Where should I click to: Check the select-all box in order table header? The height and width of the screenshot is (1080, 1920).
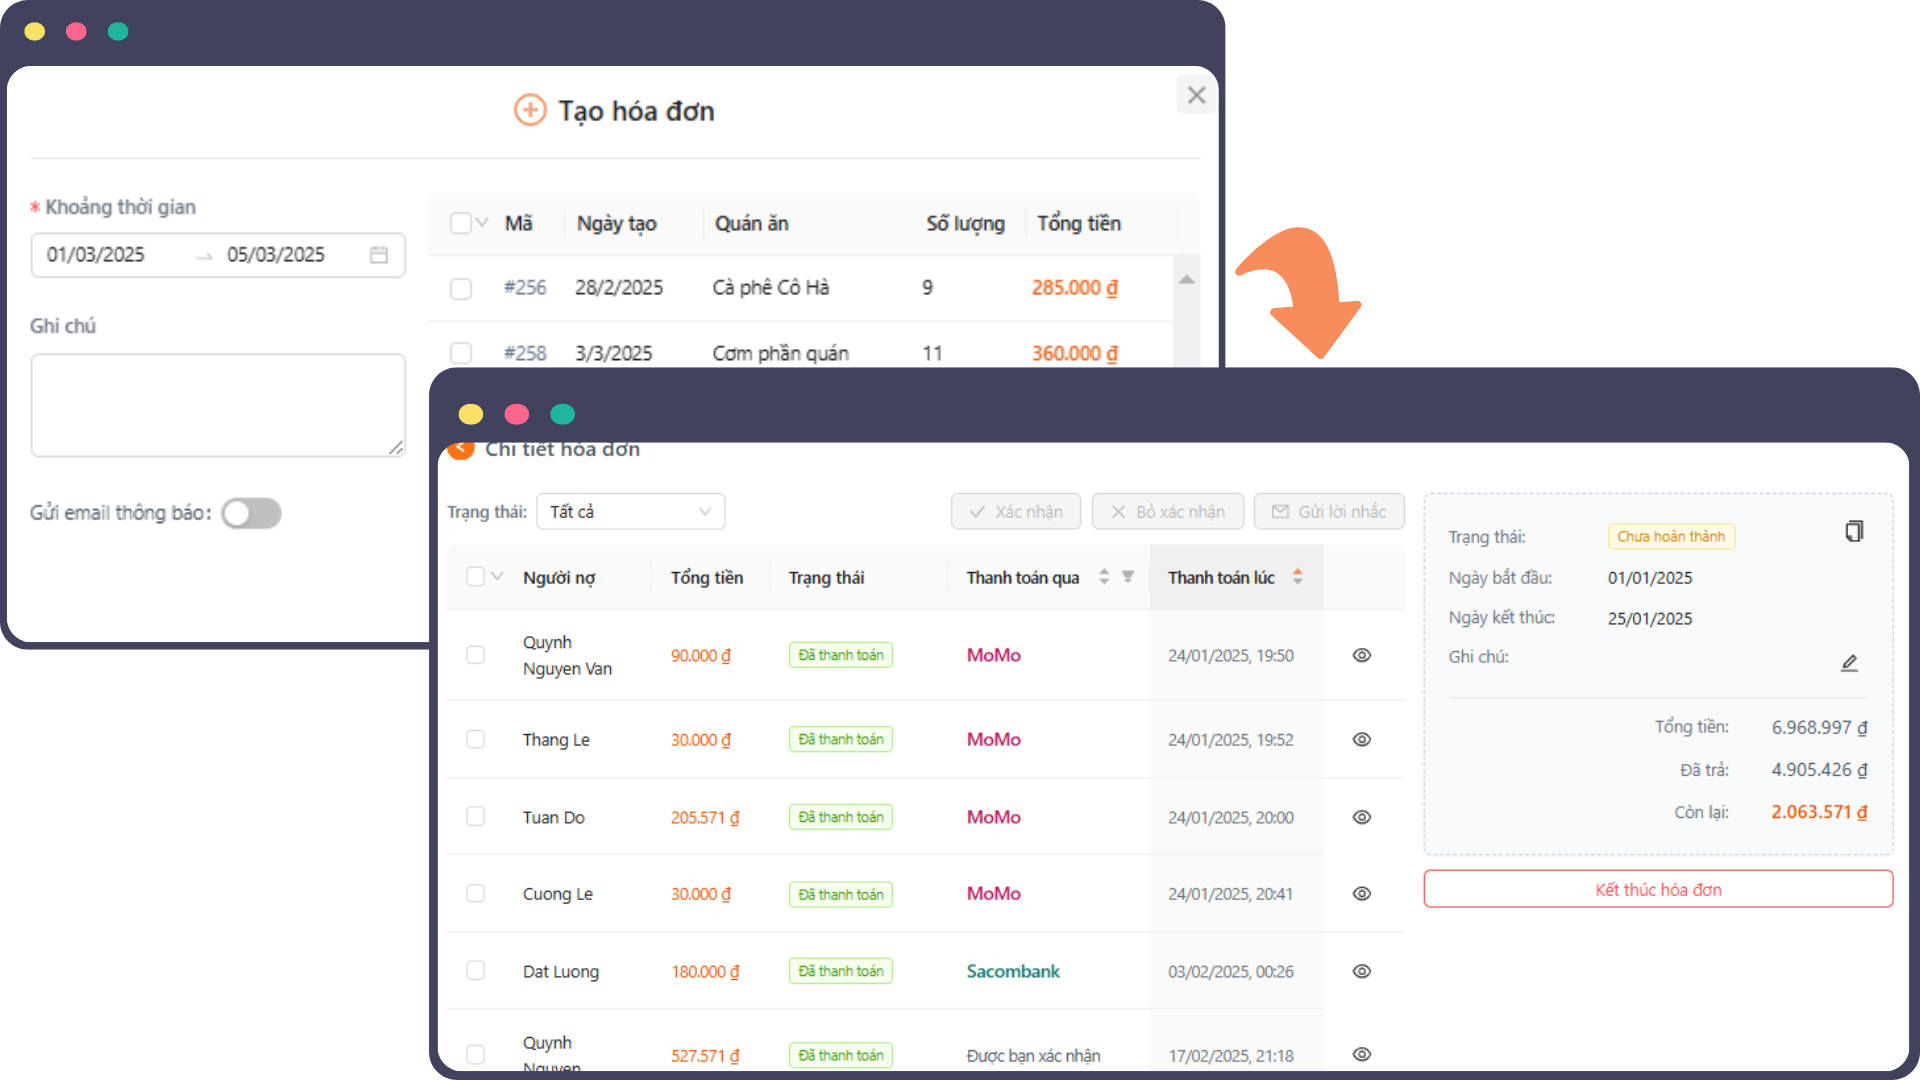point(460,223)
